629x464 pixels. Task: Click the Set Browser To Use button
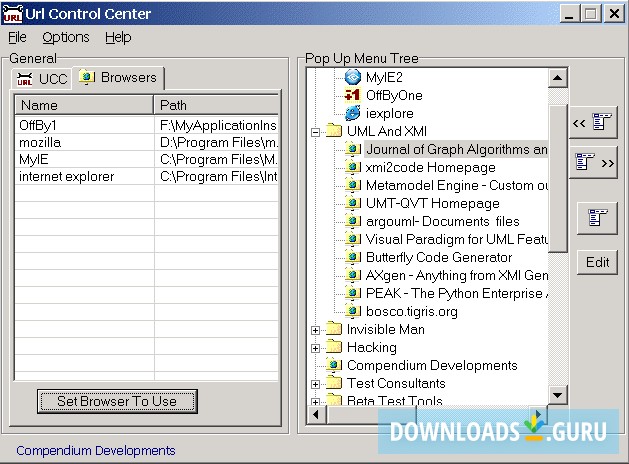tap(117, 401)
